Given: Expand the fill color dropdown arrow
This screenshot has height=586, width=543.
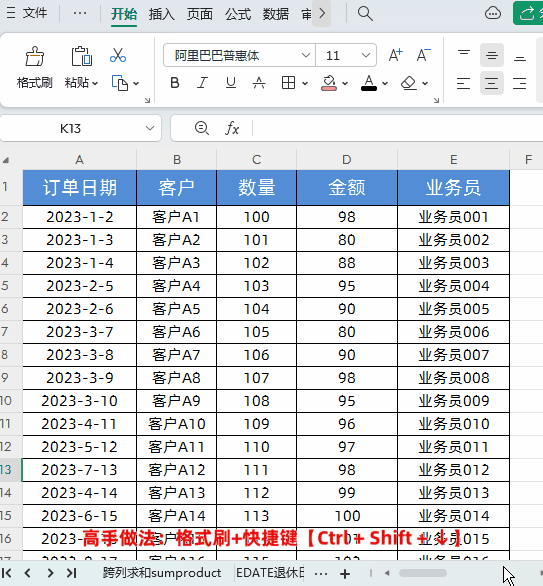Looking at the screenshot, I should tap(345, 83).
